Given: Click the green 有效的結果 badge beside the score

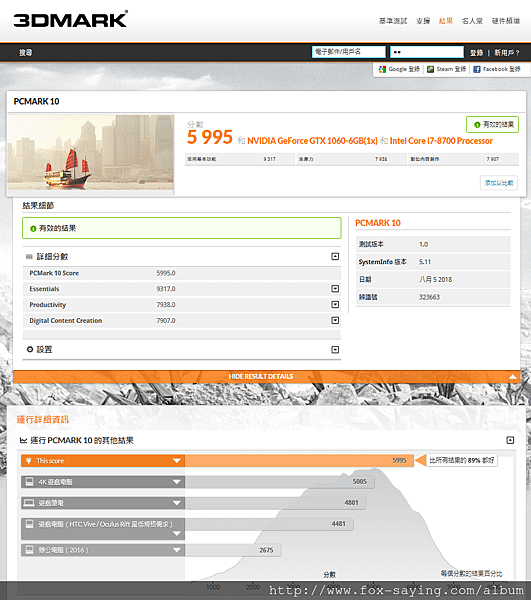Looking at the screenshot, I should [x=492, y=125].
